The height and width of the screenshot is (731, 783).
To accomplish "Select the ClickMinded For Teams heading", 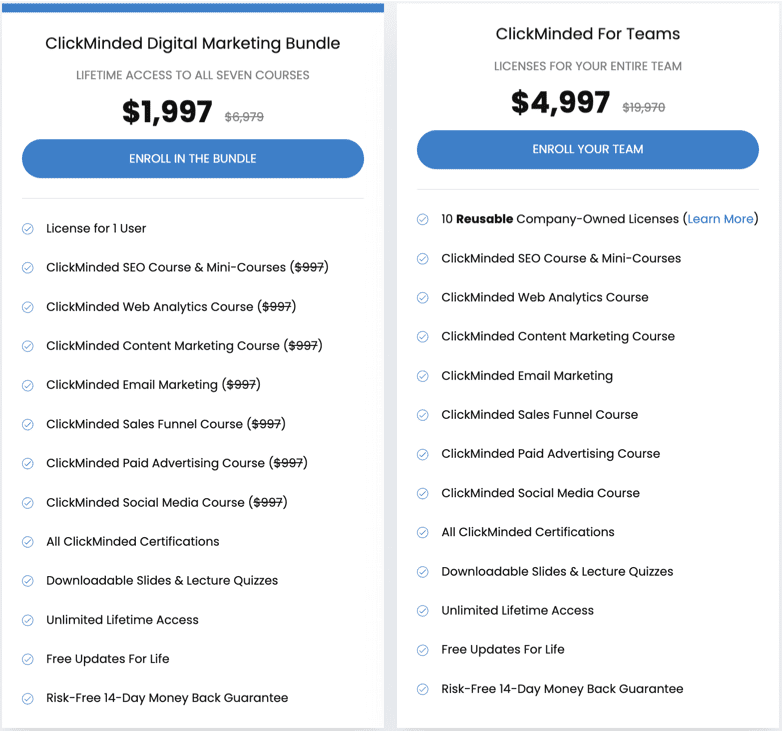I will 588,34.
